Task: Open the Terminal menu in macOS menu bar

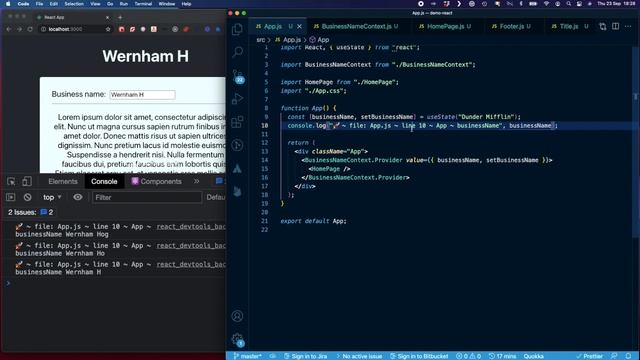Action: (x=143, y=4)
